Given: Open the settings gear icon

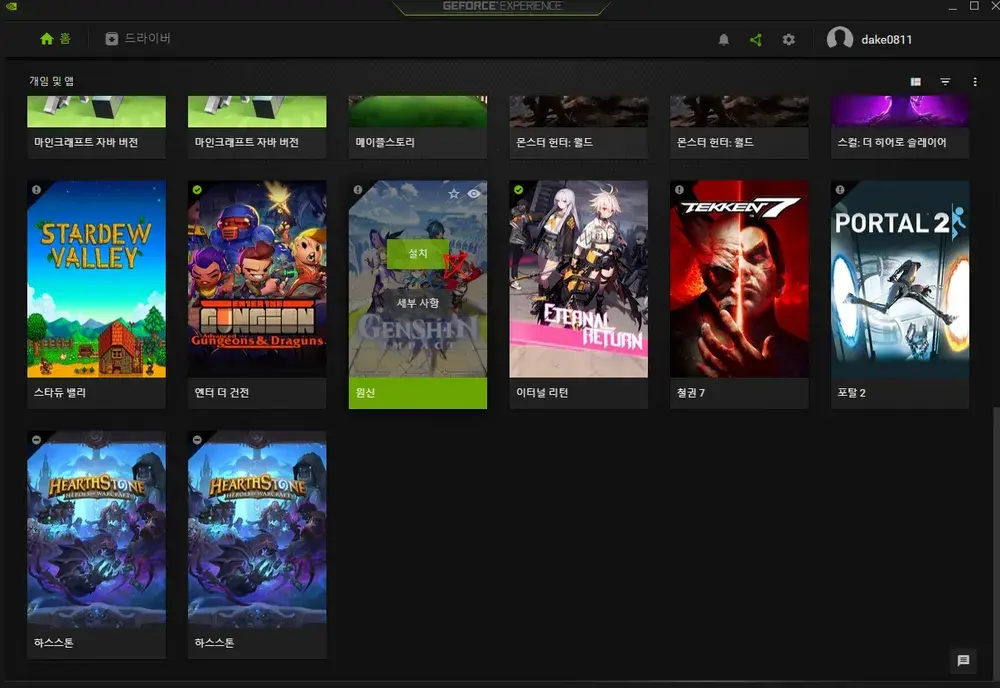Looking at the screenshot, I should 788,40.
